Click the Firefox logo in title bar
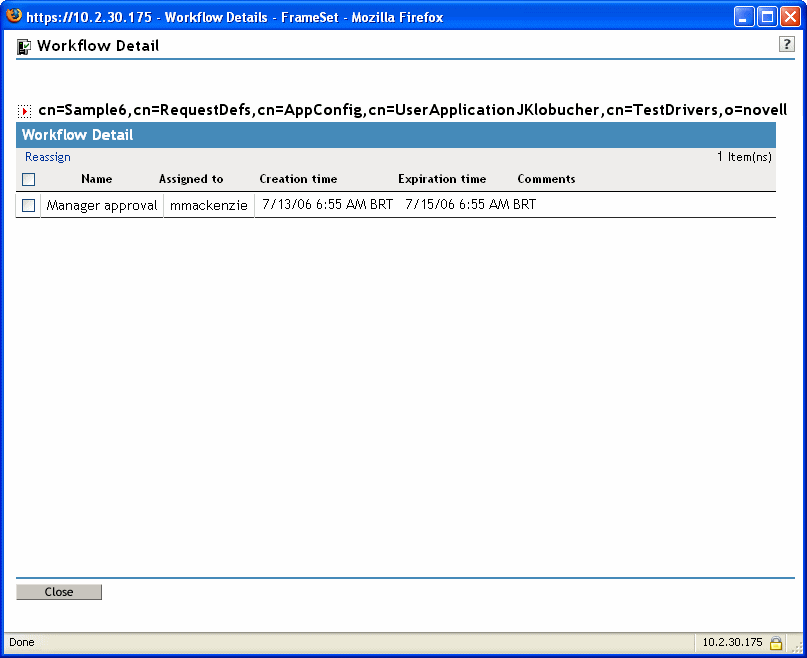The width and height of the screenshot is (807, 658). (14, 16)
